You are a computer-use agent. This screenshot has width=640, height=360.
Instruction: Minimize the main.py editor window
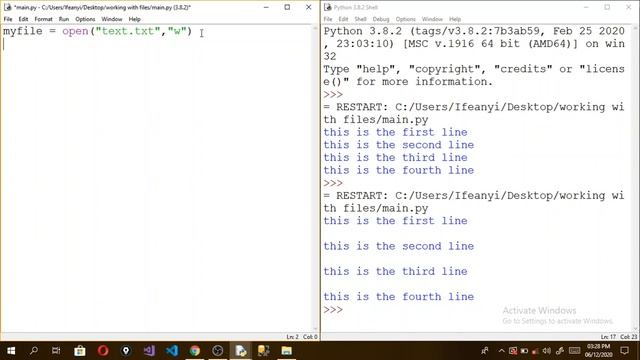(266, 7)
